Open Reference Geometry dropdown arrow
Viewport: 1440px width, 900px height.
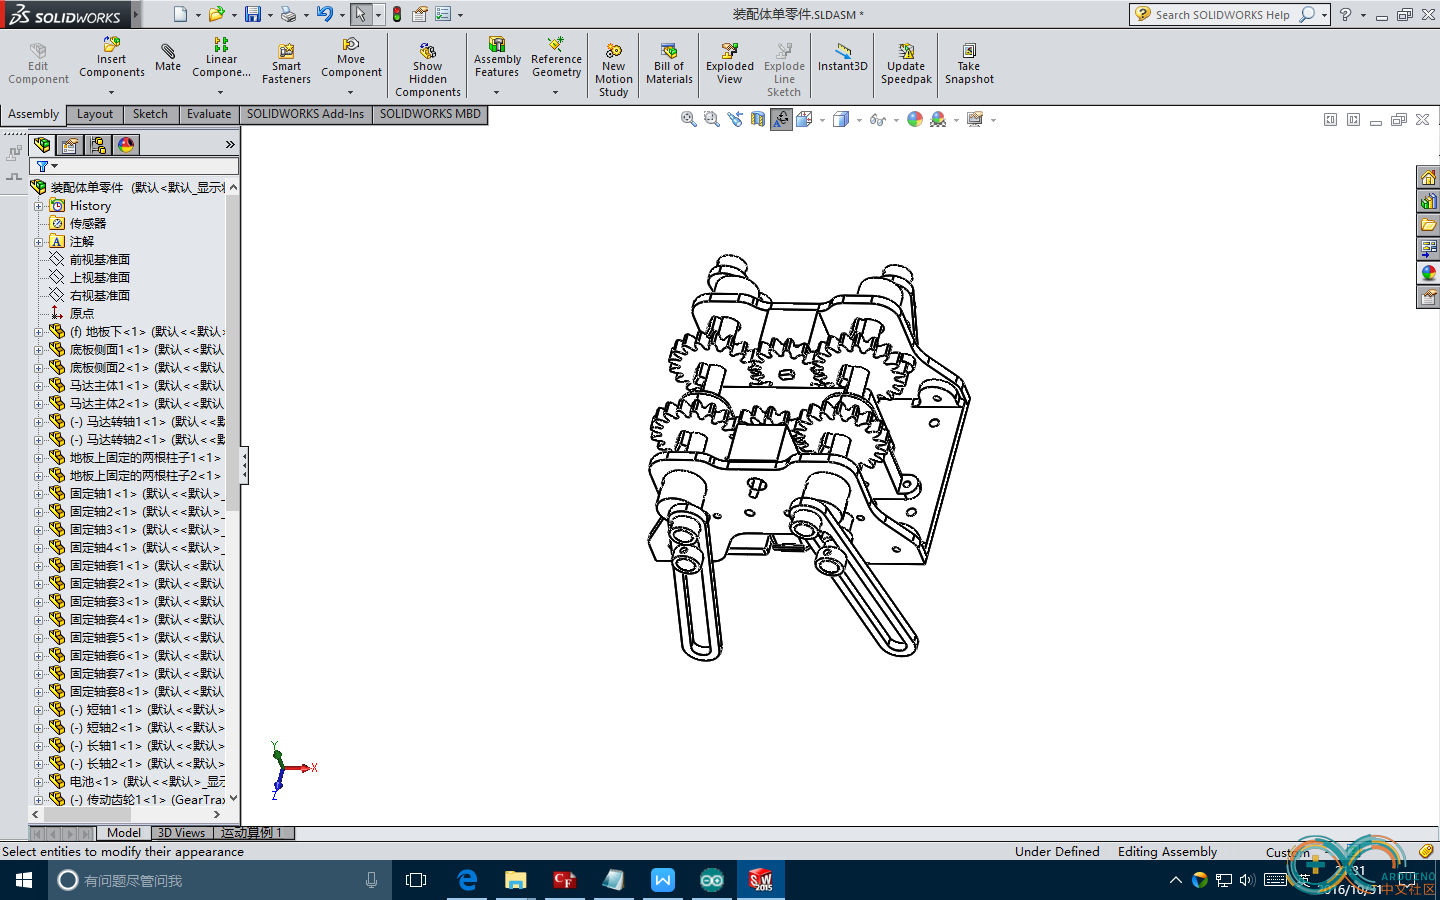tap(556, 92)
